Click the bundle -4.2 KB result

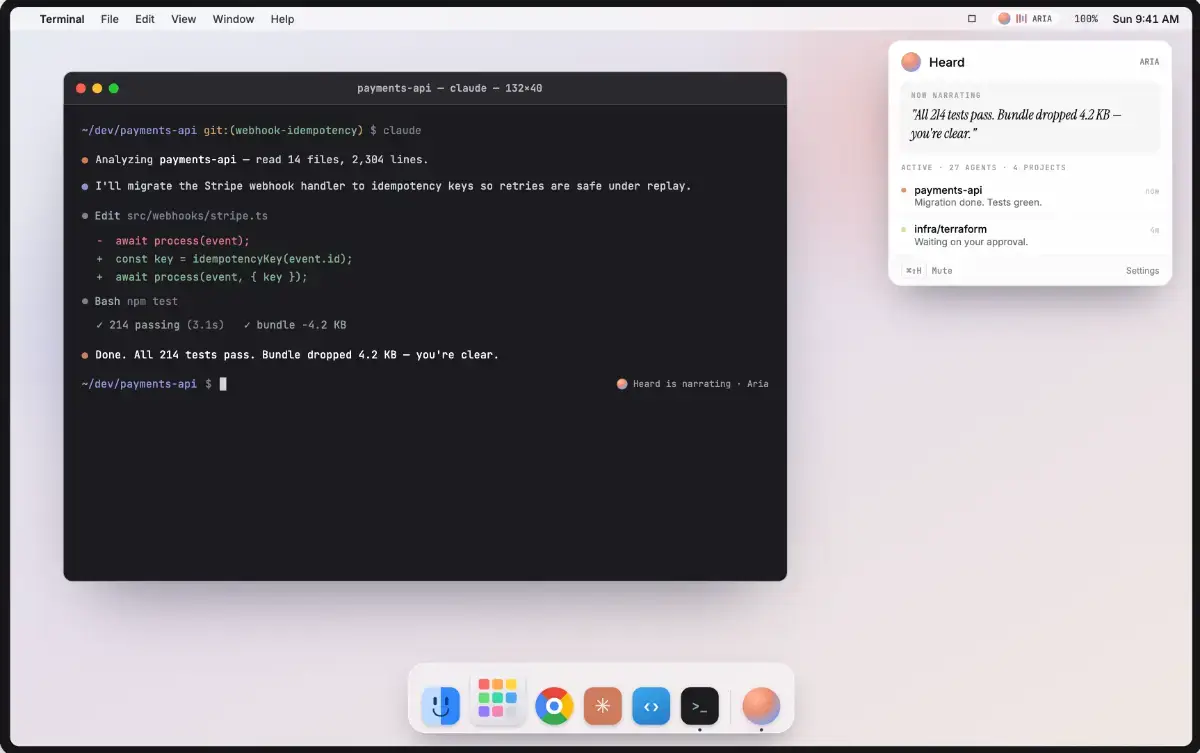pos(295,325)
